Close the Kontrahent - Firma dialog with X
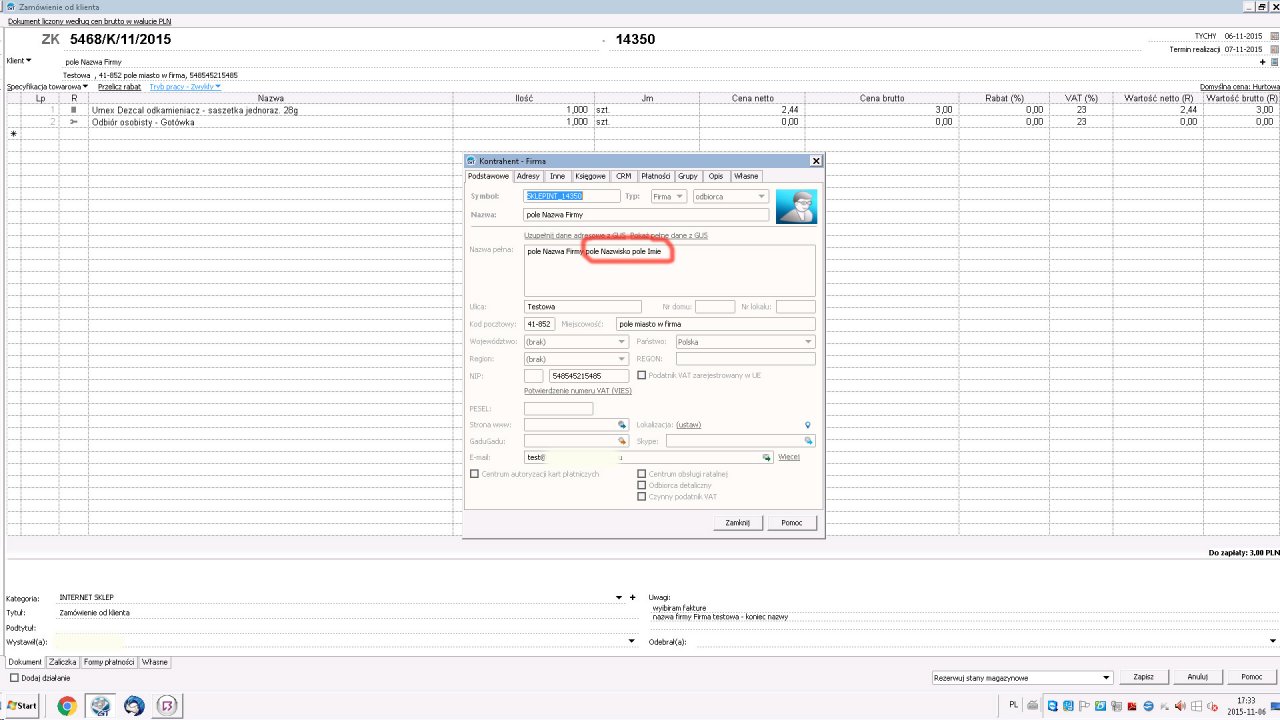The image size is (1280, 720). [816, 160]
